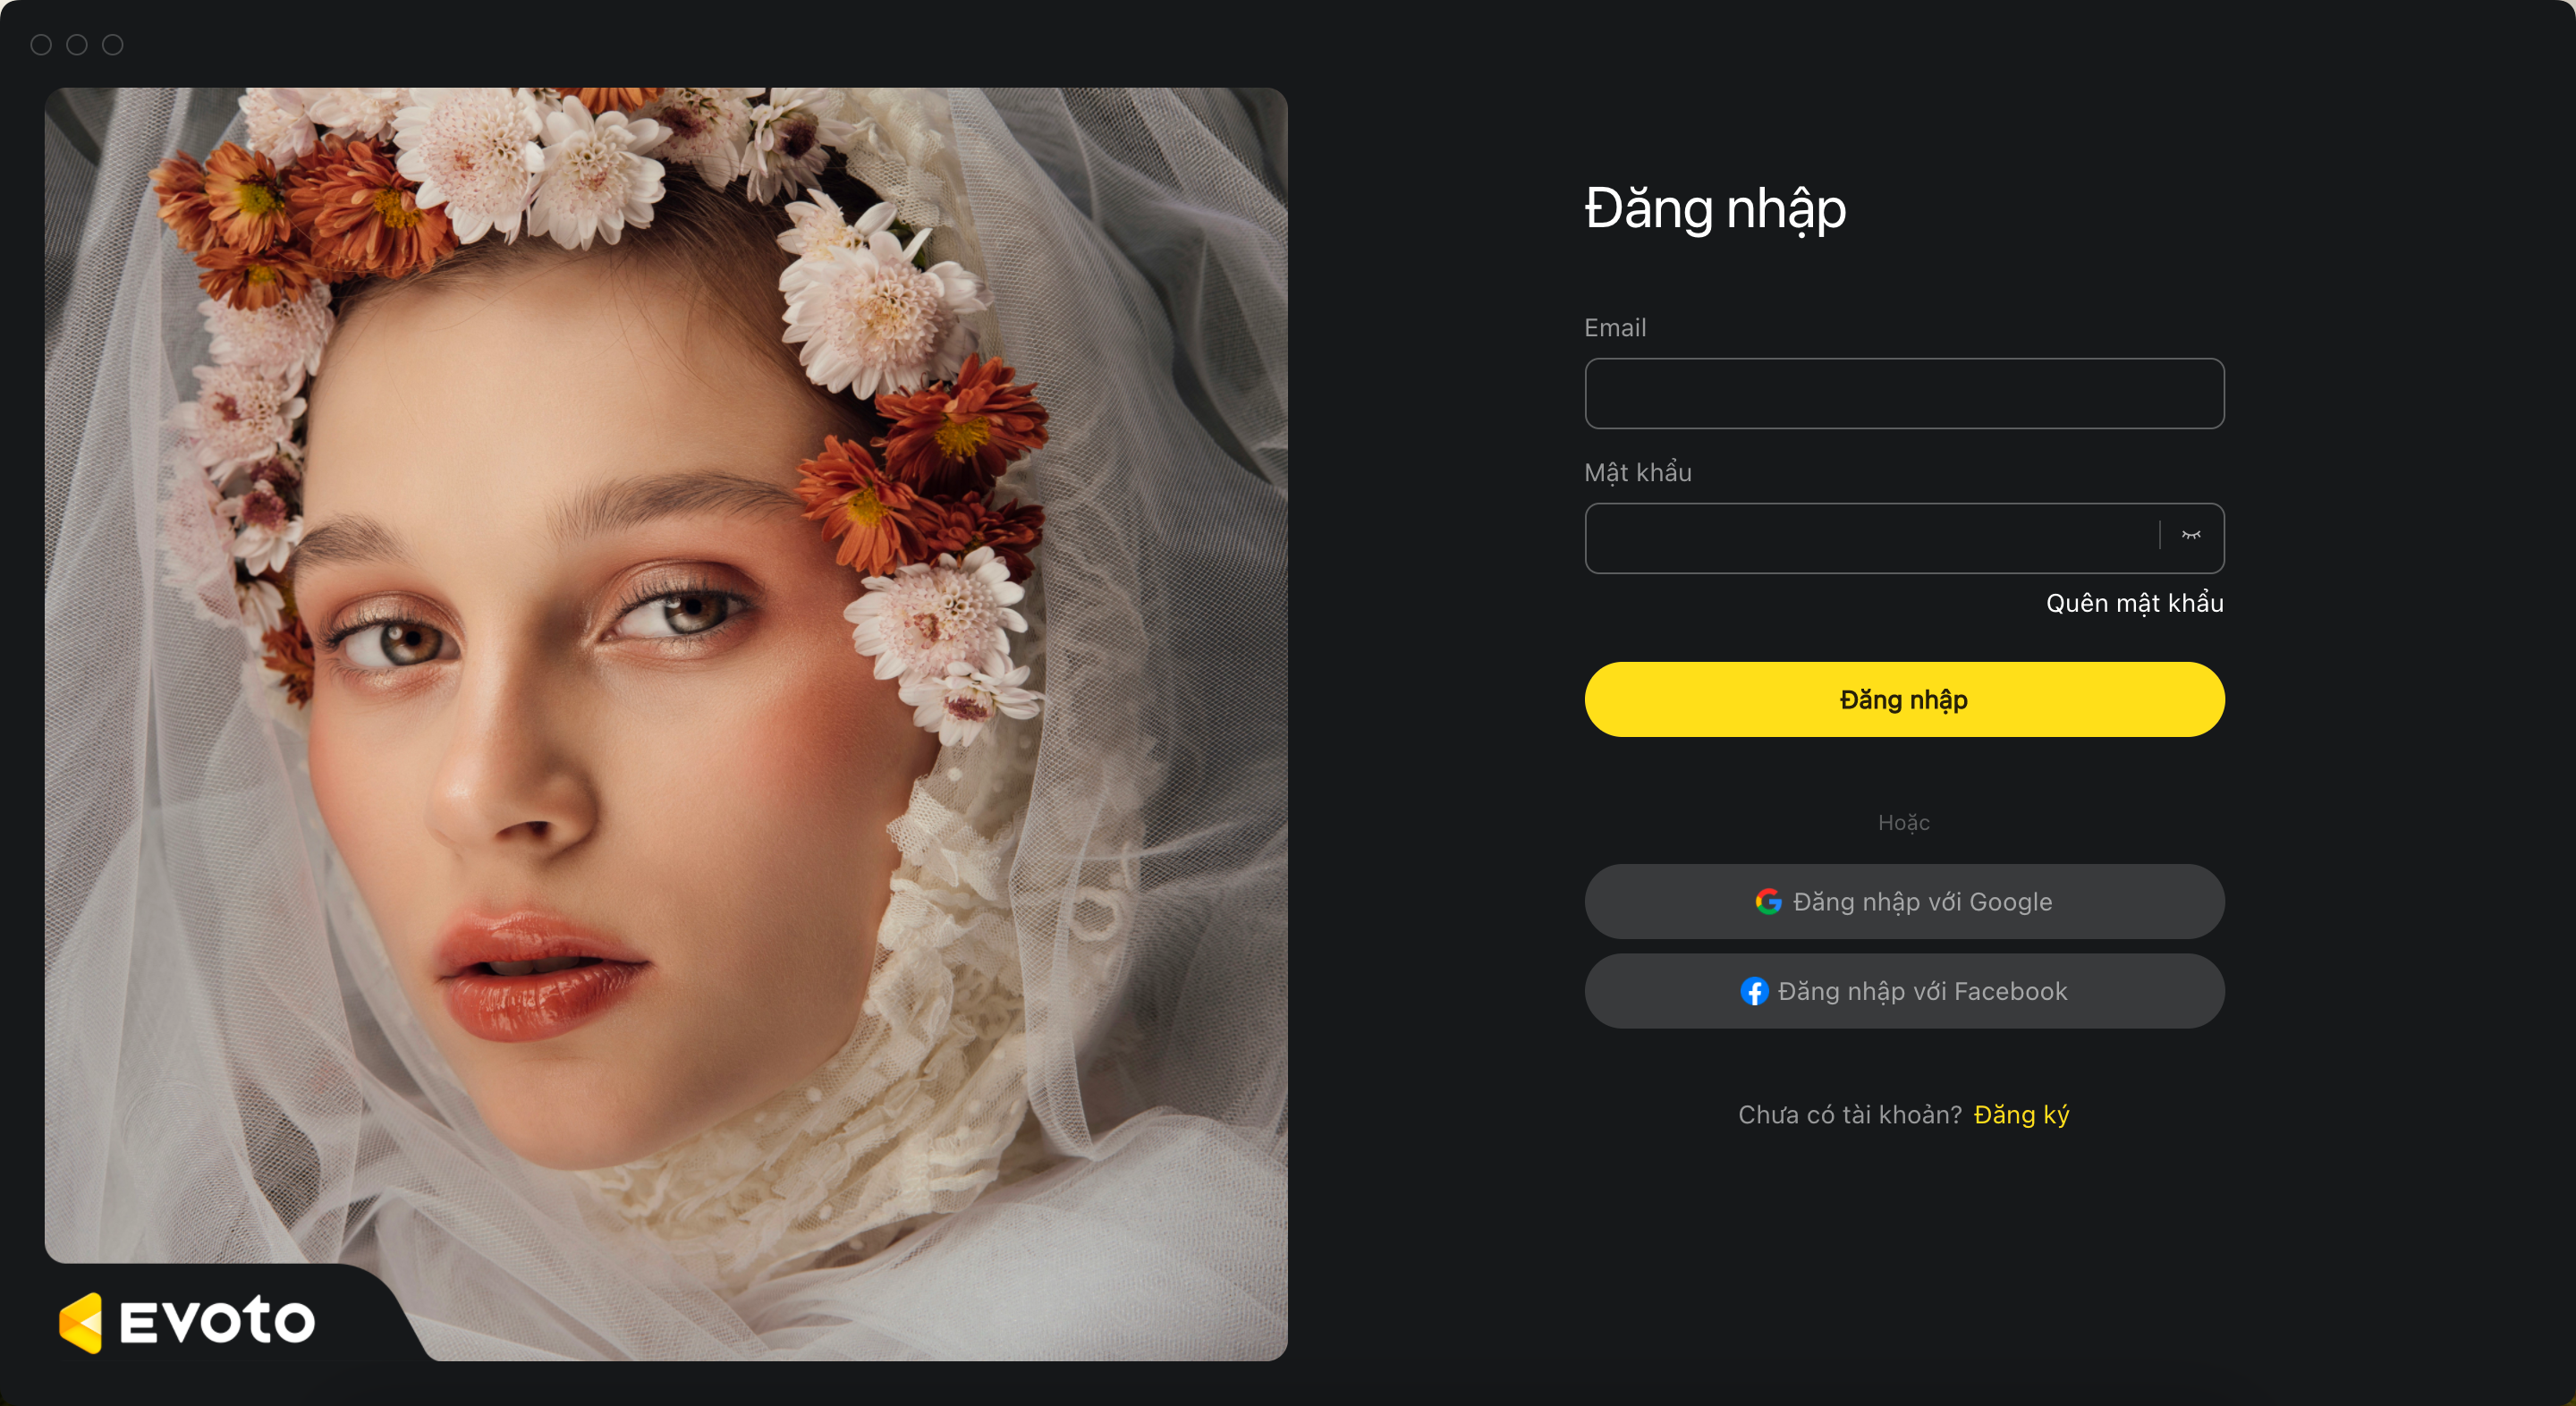This screenshot has height=1406, width=2576.
Task: Click the yellow Evoto logo mark
Action: pyautogui.click(x=81, y=1322)
